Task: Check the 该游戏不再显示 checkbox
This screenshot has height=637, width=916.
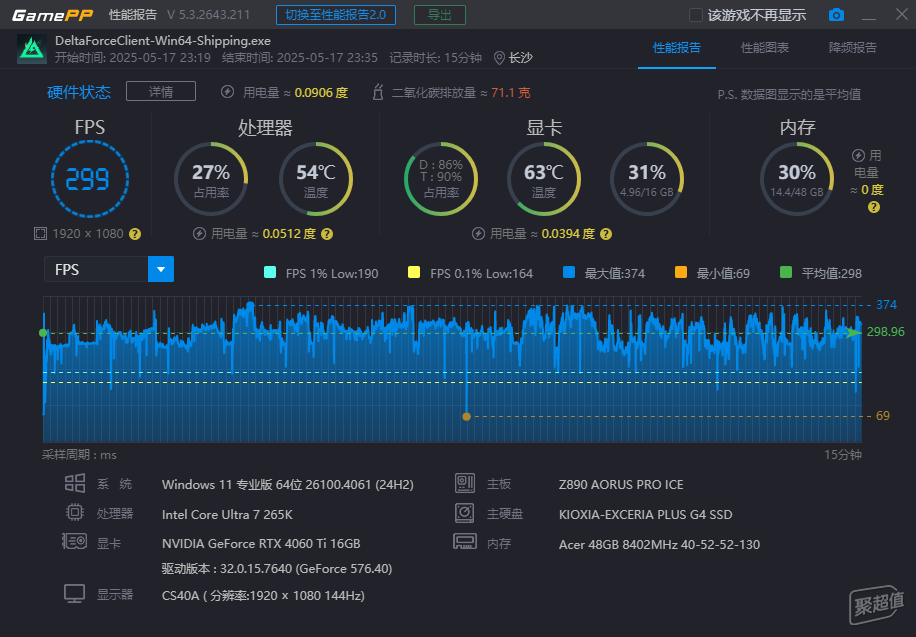Action: coord(696,15)
